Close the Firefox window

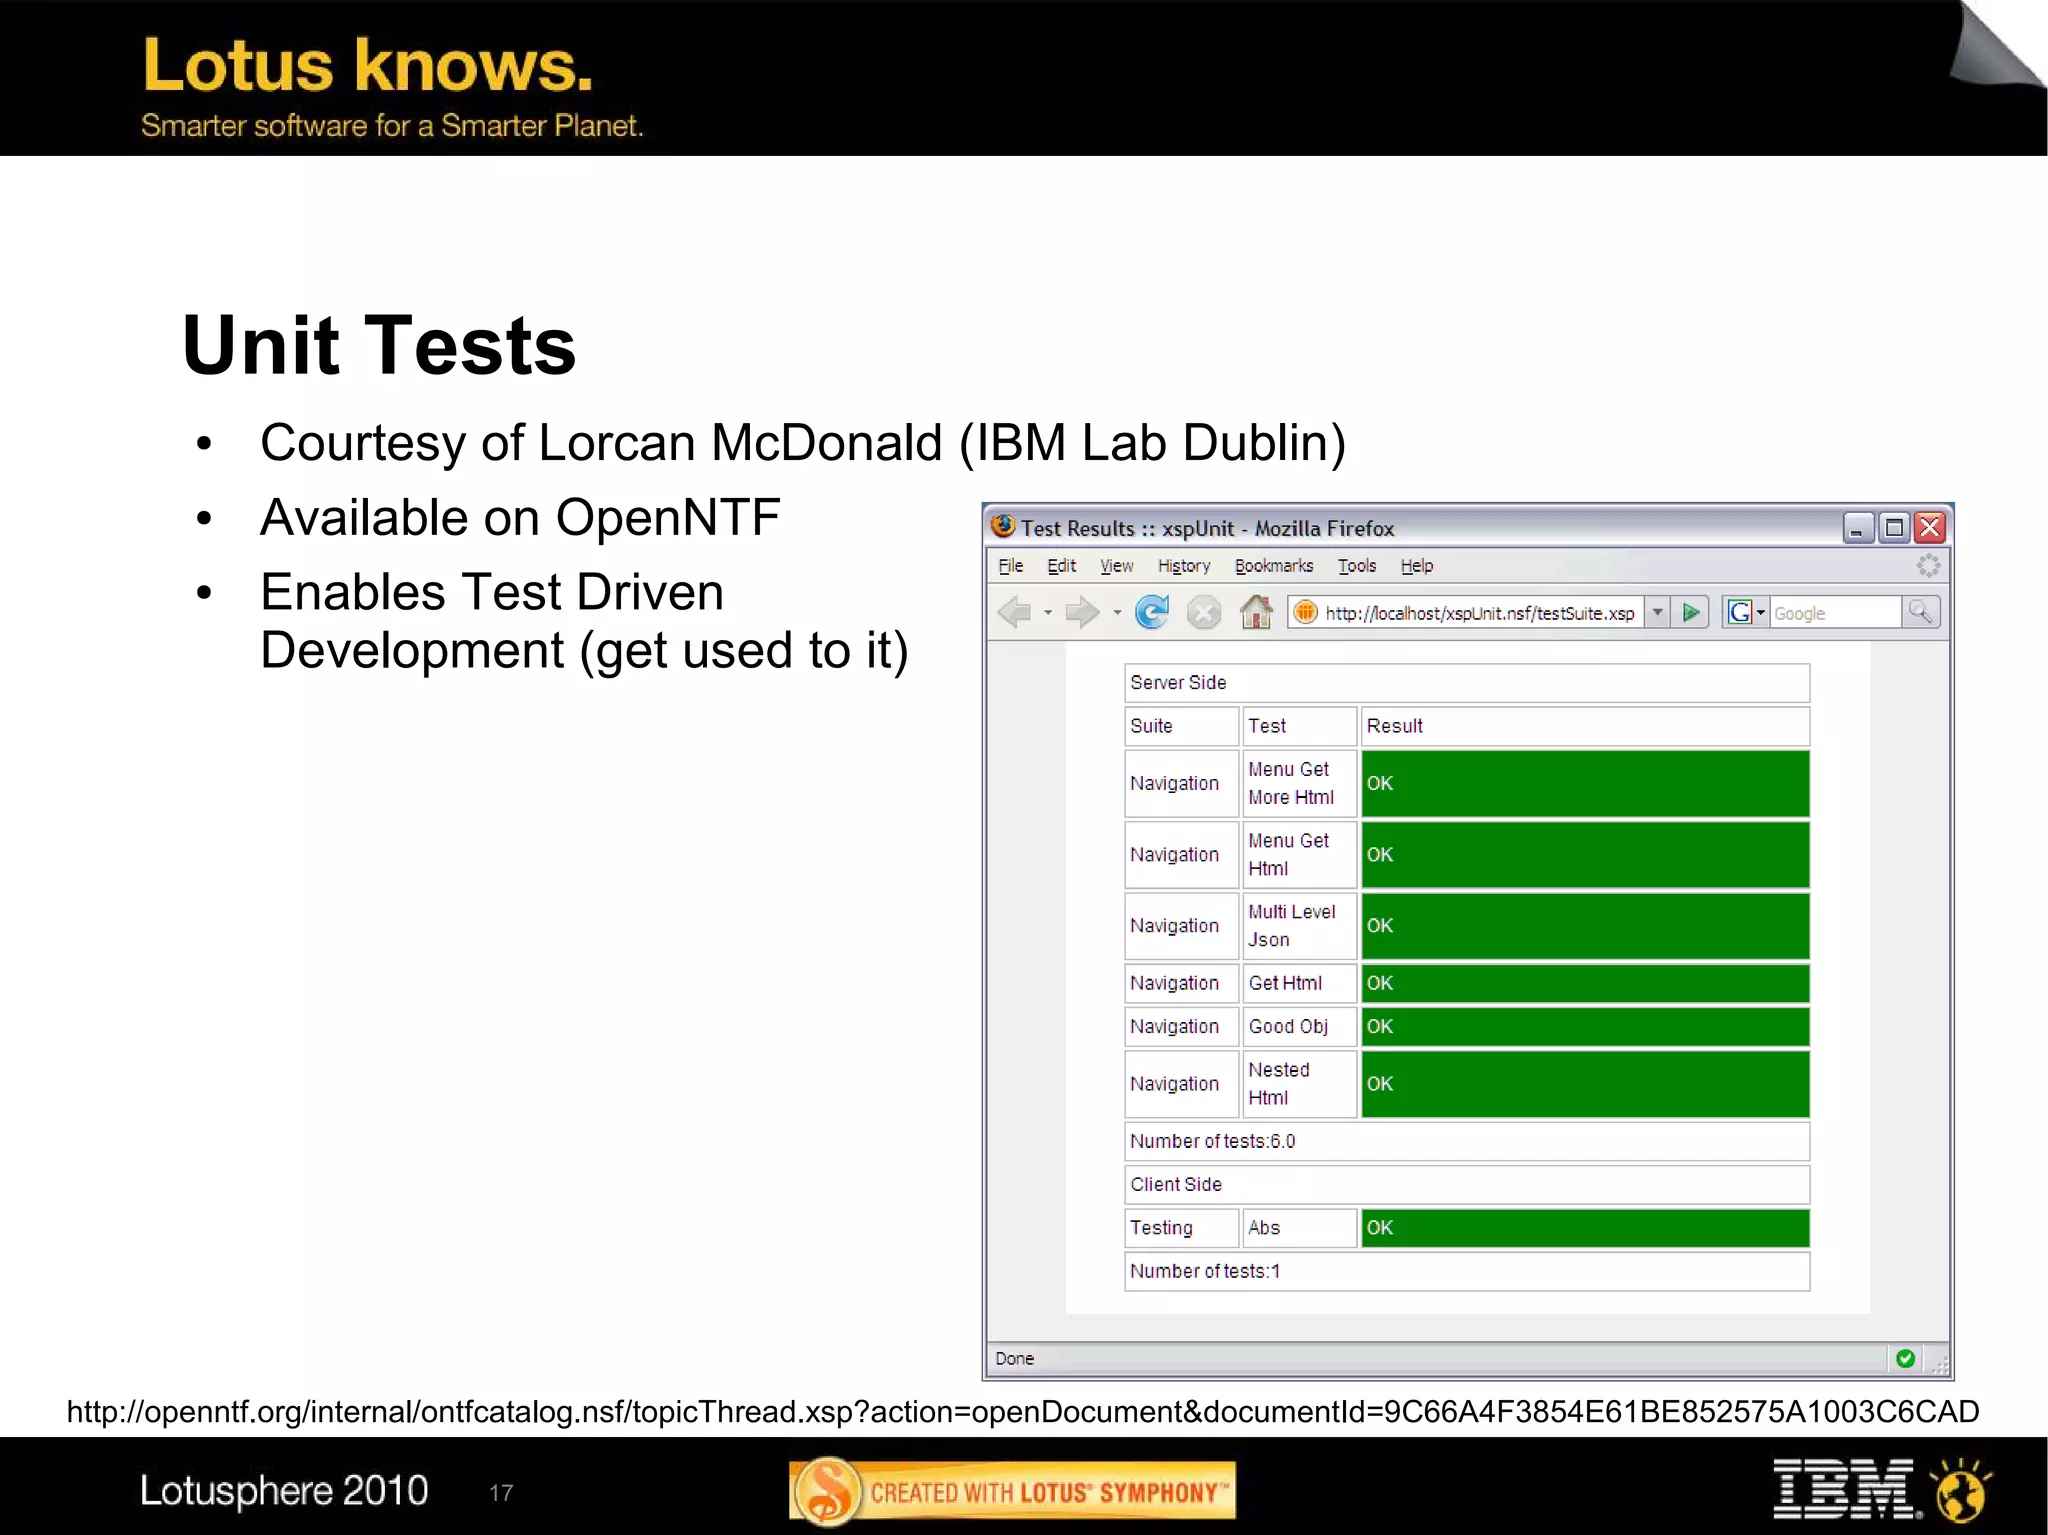(x=1930, y=528)
